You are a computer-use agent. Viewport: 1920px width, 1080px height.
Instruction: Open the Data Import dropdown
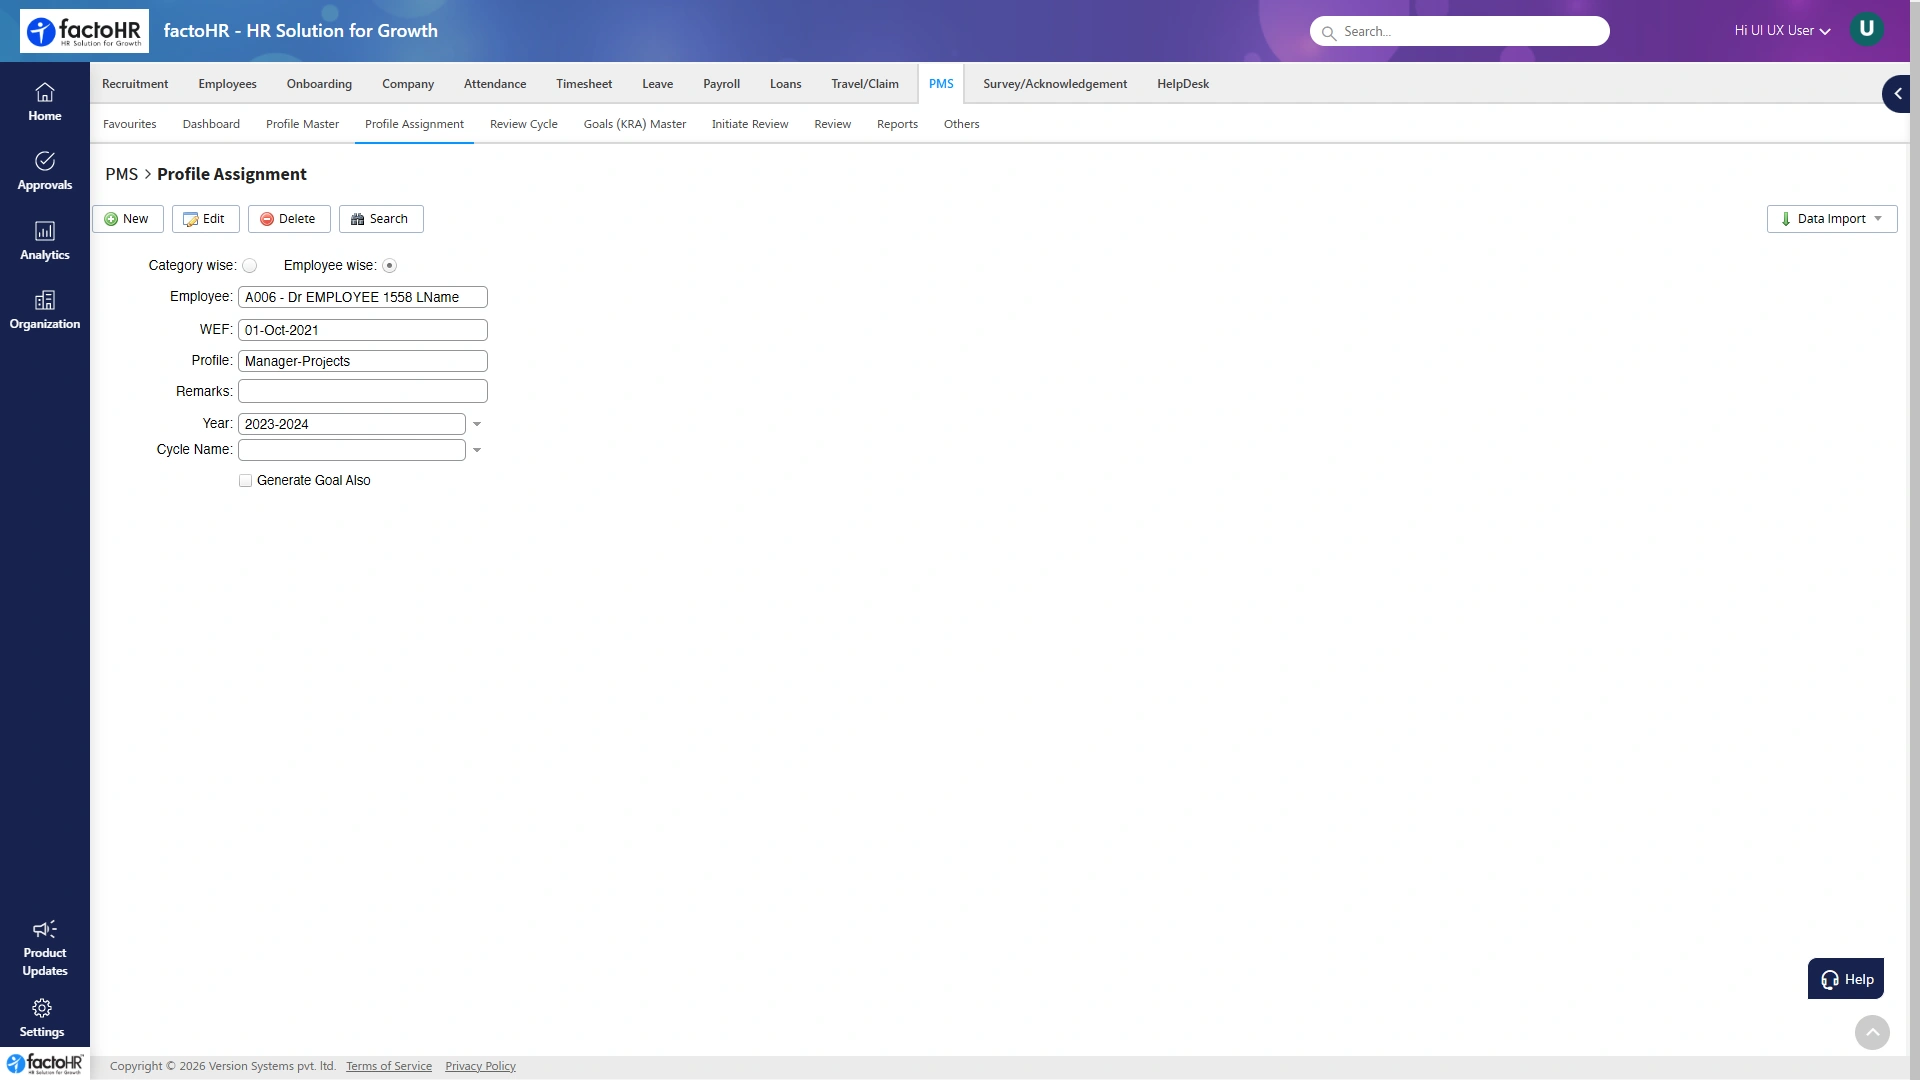(1831, 219)
